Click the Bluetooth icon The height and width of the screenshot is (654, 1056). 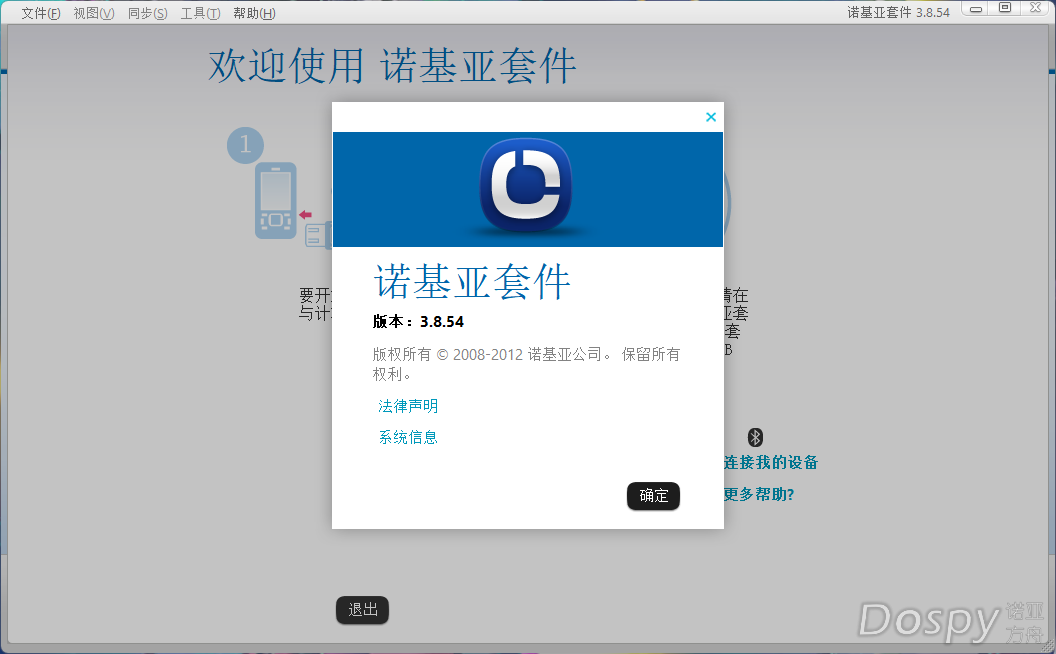point(755,437)
